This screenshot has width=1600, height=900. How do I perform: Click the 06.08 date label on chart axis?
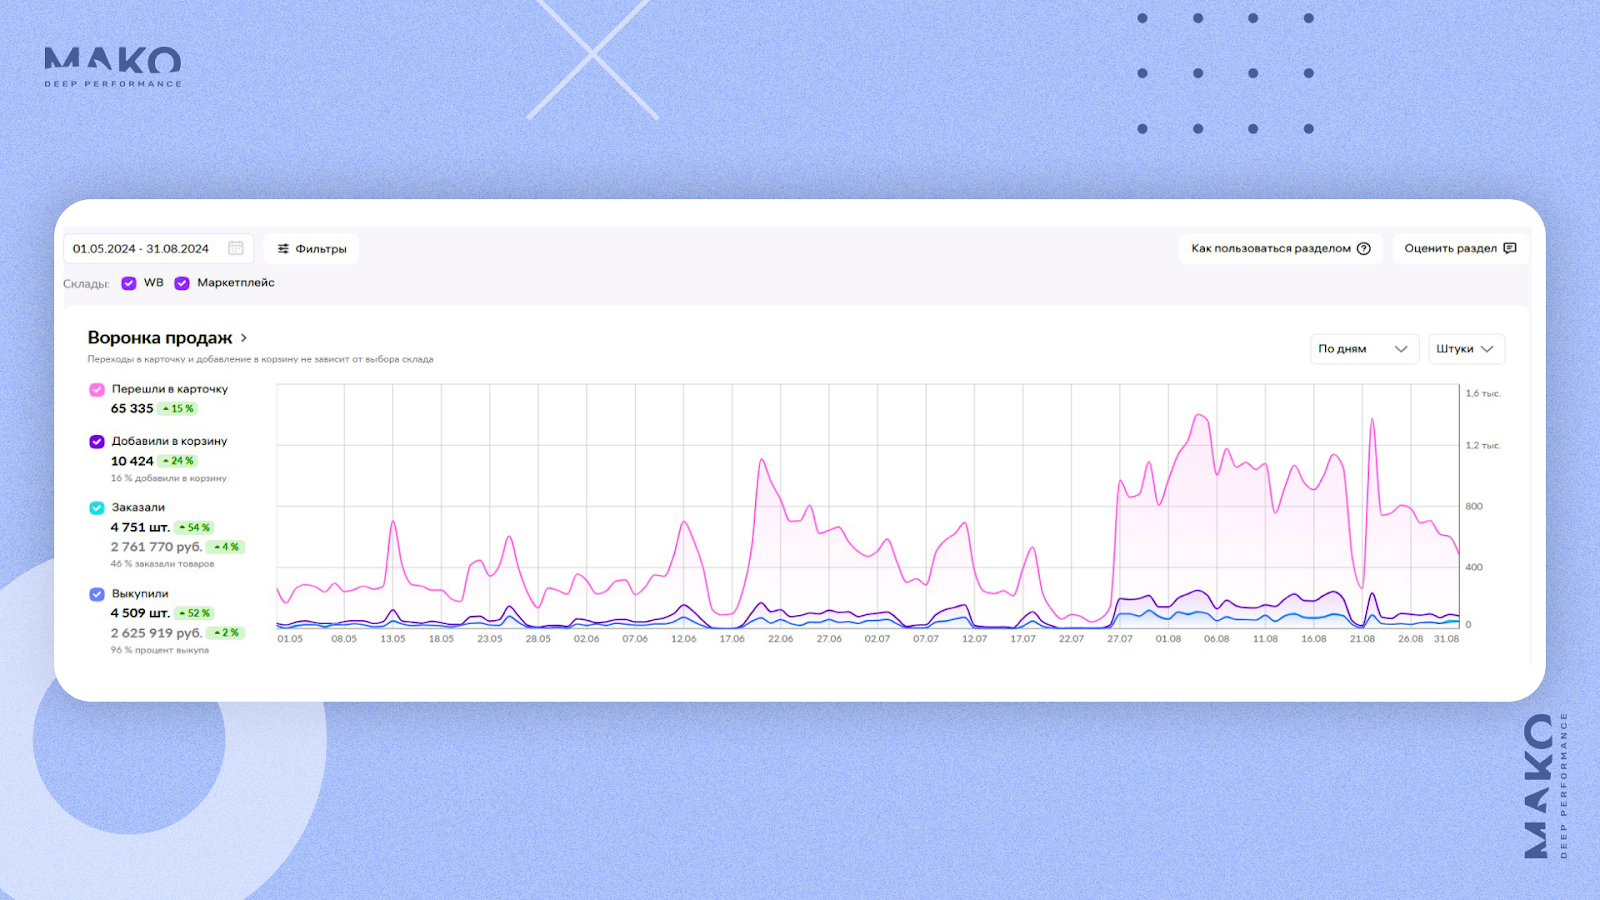1217,639
